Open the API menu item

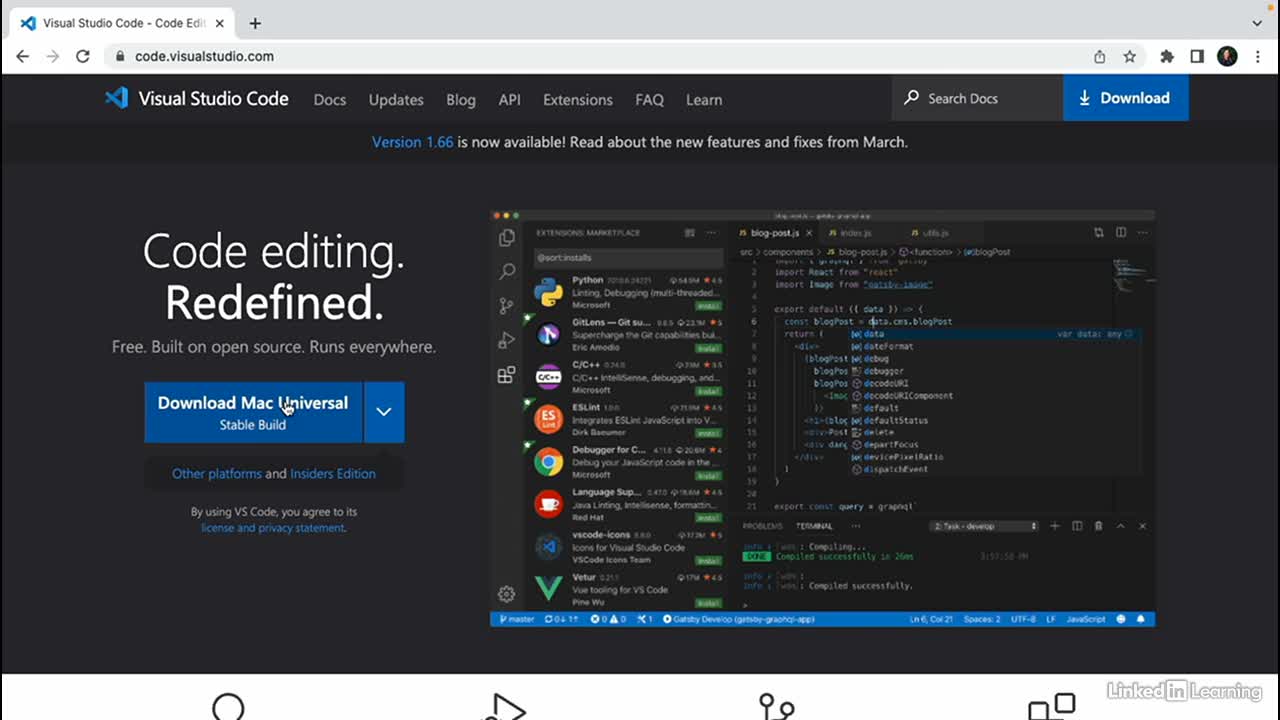pyautogui.click(x=510, y=100)
